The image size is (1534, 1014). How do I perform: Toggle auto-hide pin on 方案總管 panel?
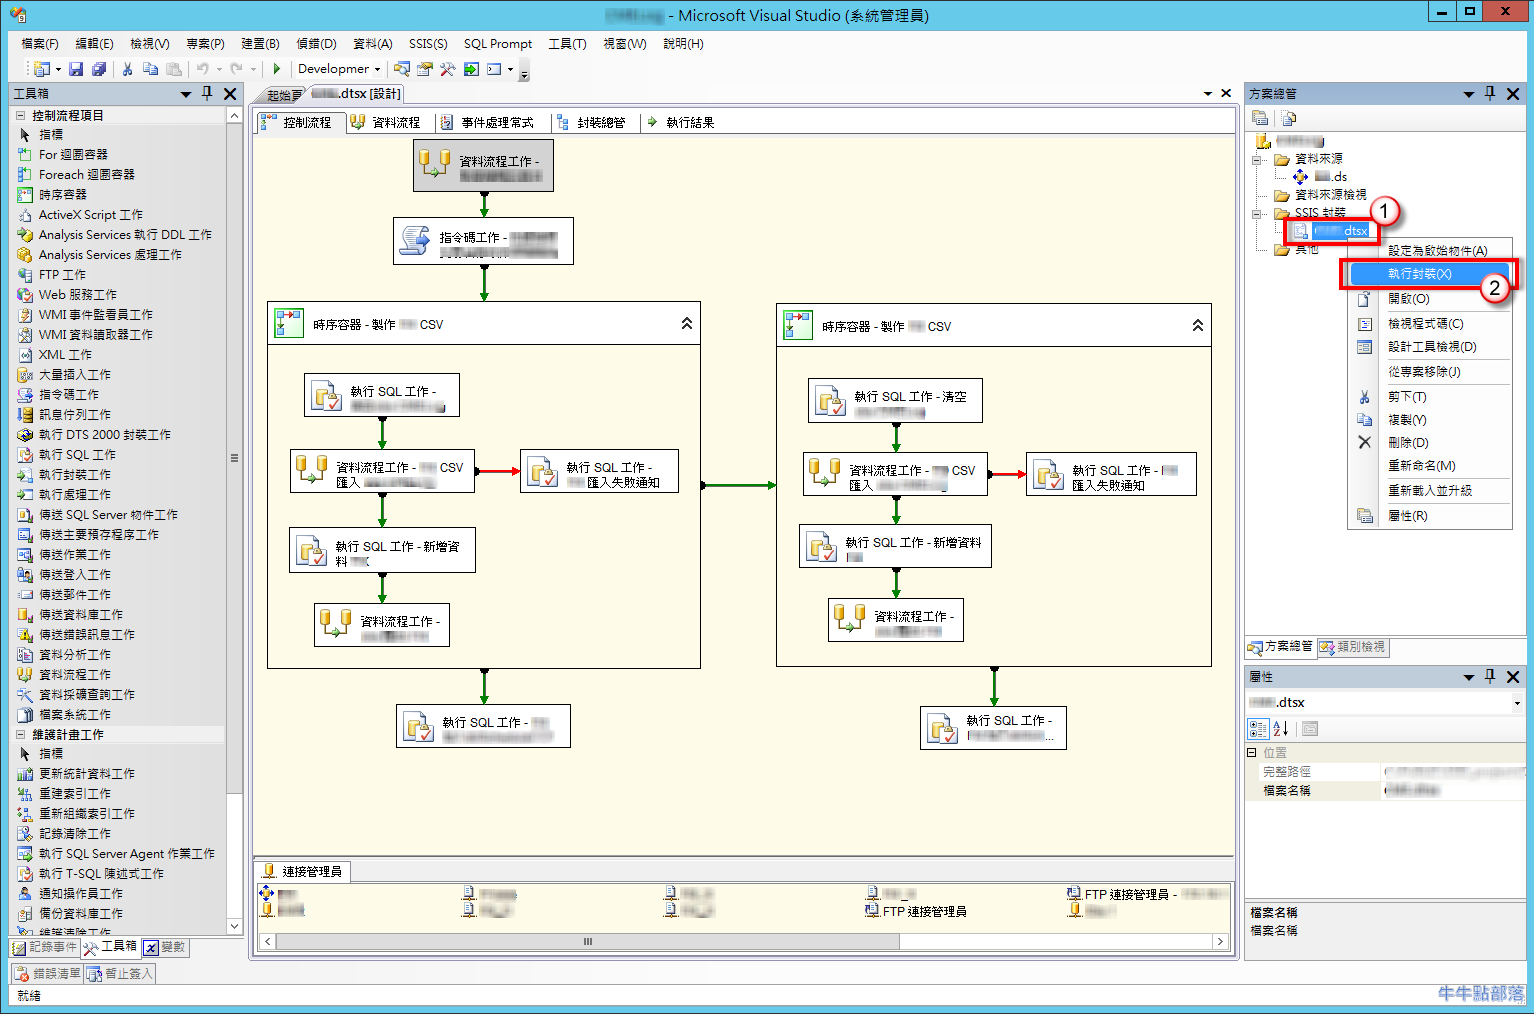(1489, 92)
